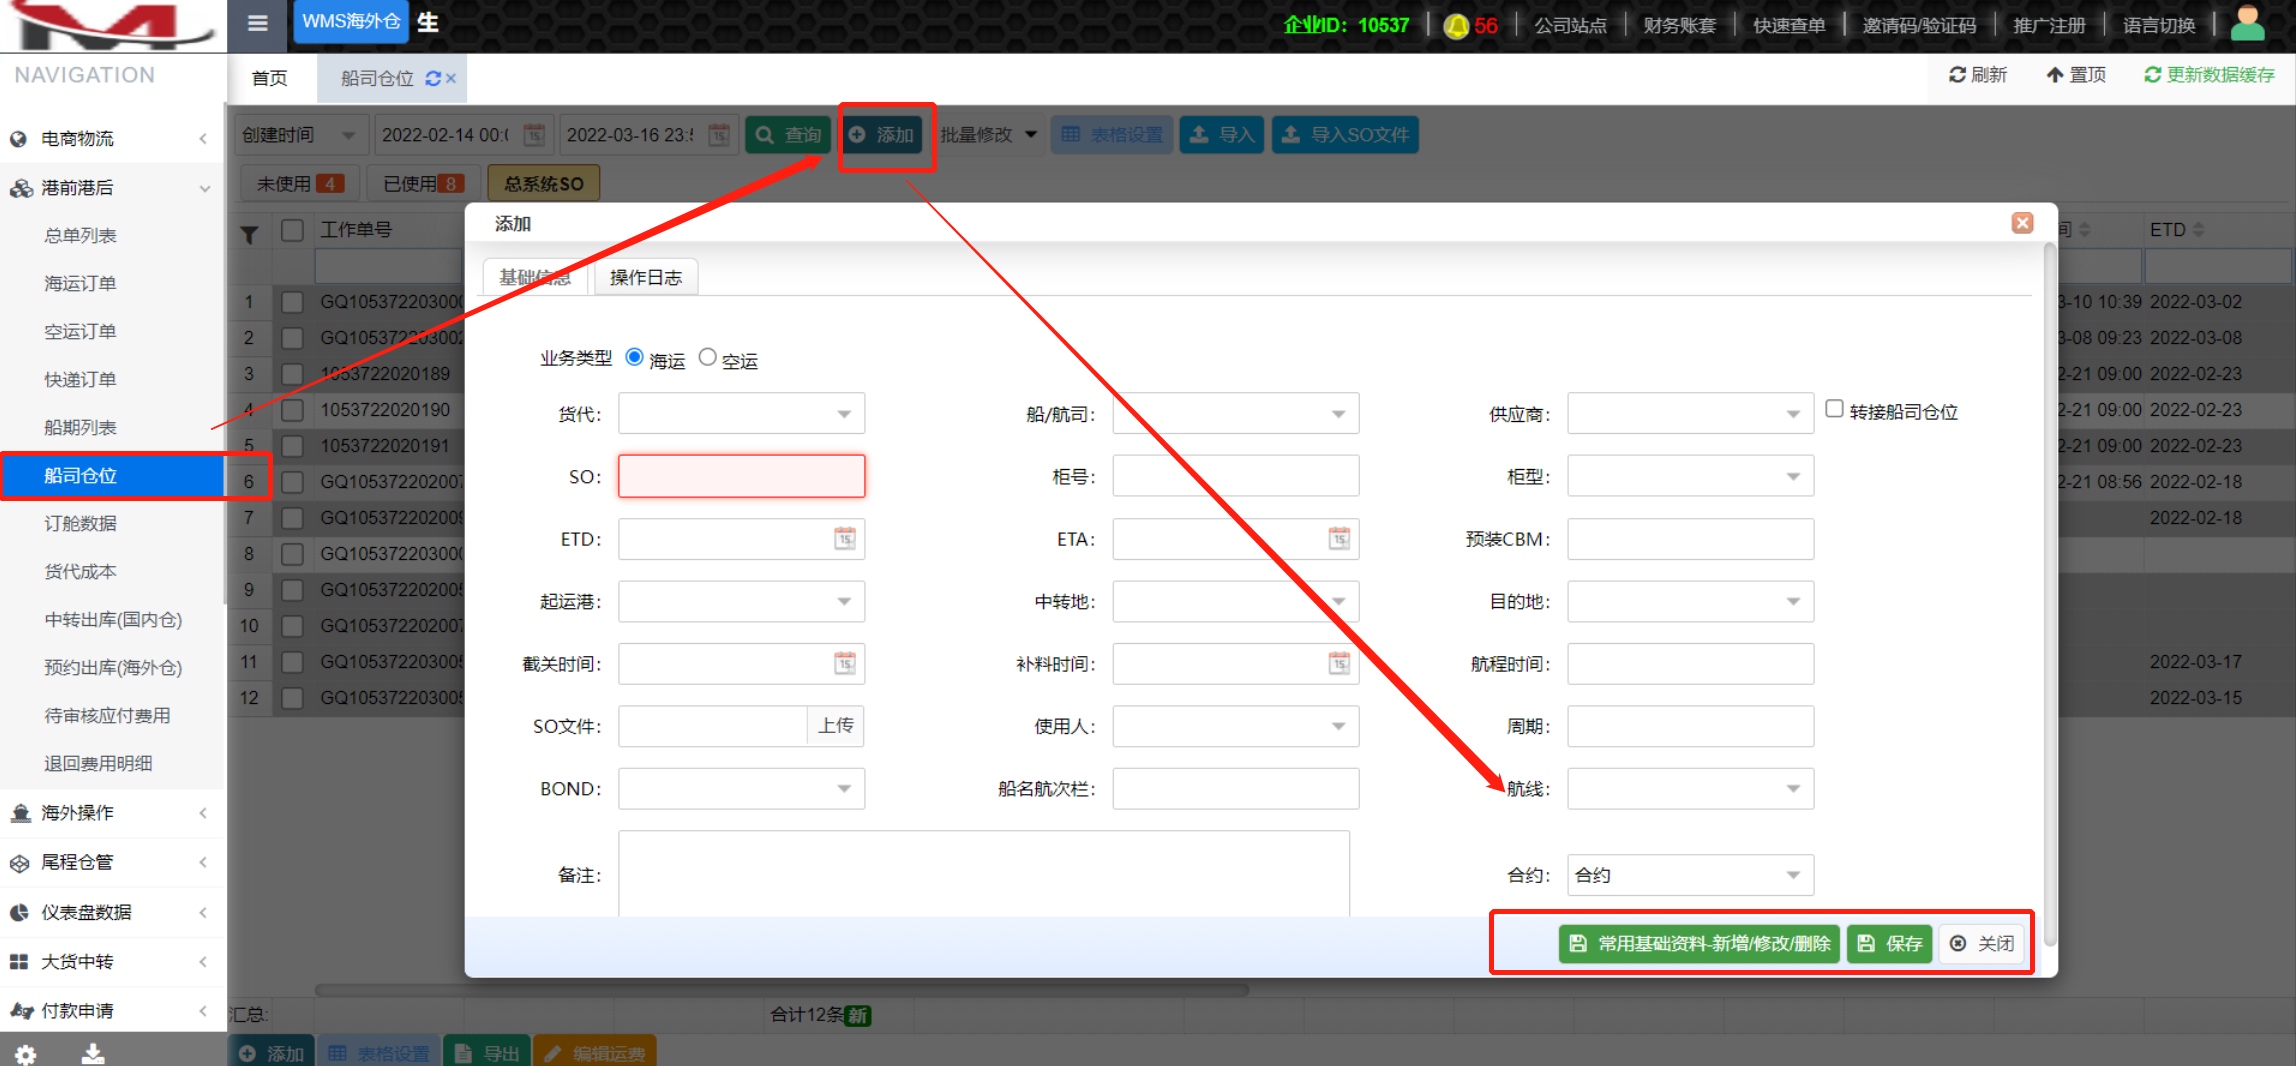Image resolution: width=2296 pixels, height=1066 pixels.
Task: Open the ETA calendar picker icon
Action: (x=1339, y=539)
